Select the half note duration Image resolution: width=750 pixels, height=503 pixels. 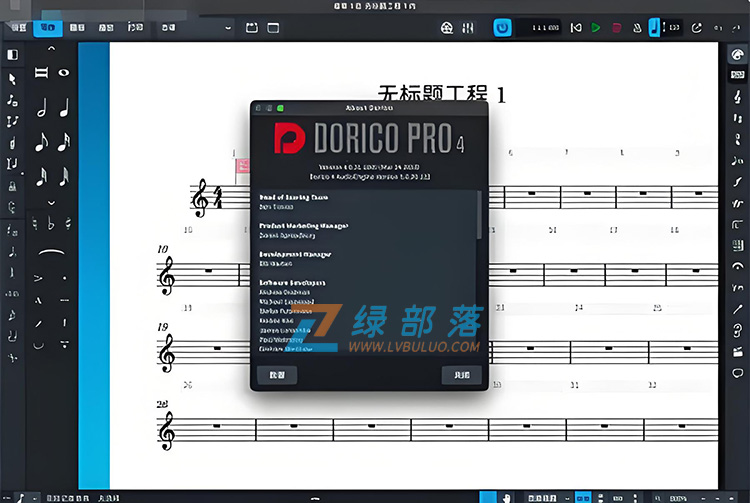(x=42, y=108)
